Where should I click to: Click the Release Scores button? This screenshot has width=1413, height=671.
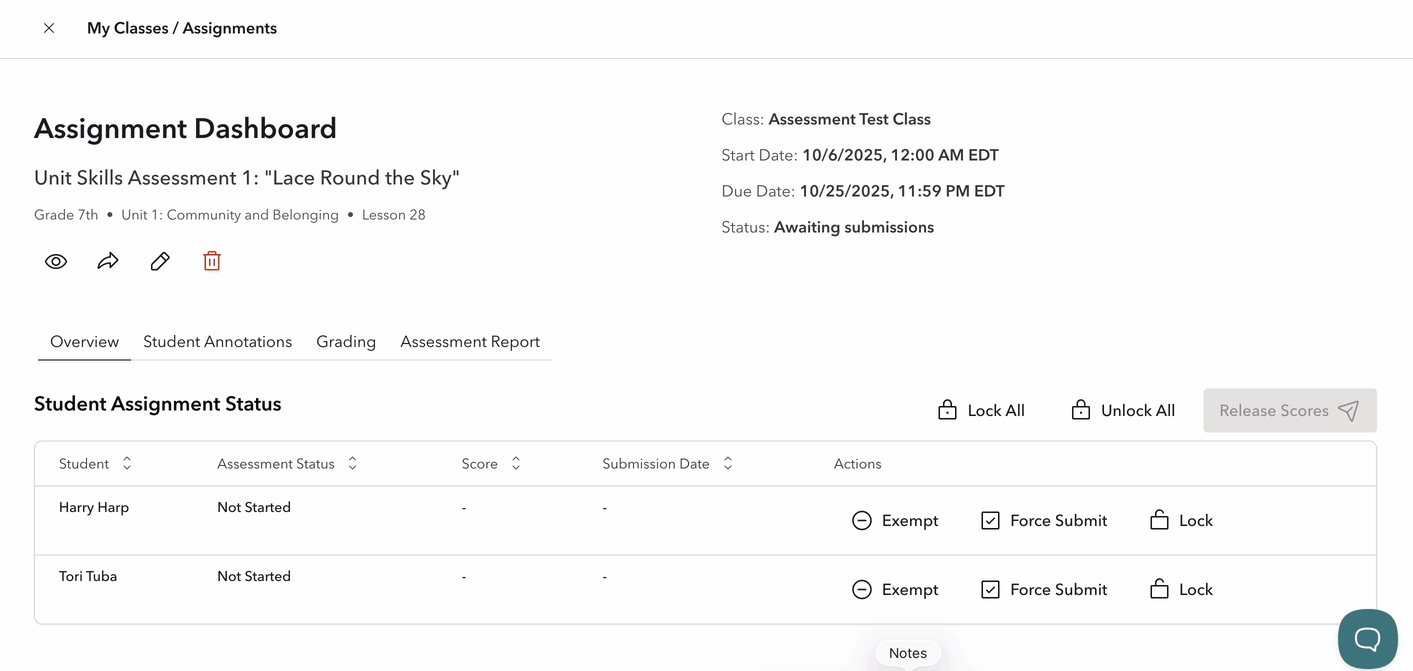pos(1289,410)
